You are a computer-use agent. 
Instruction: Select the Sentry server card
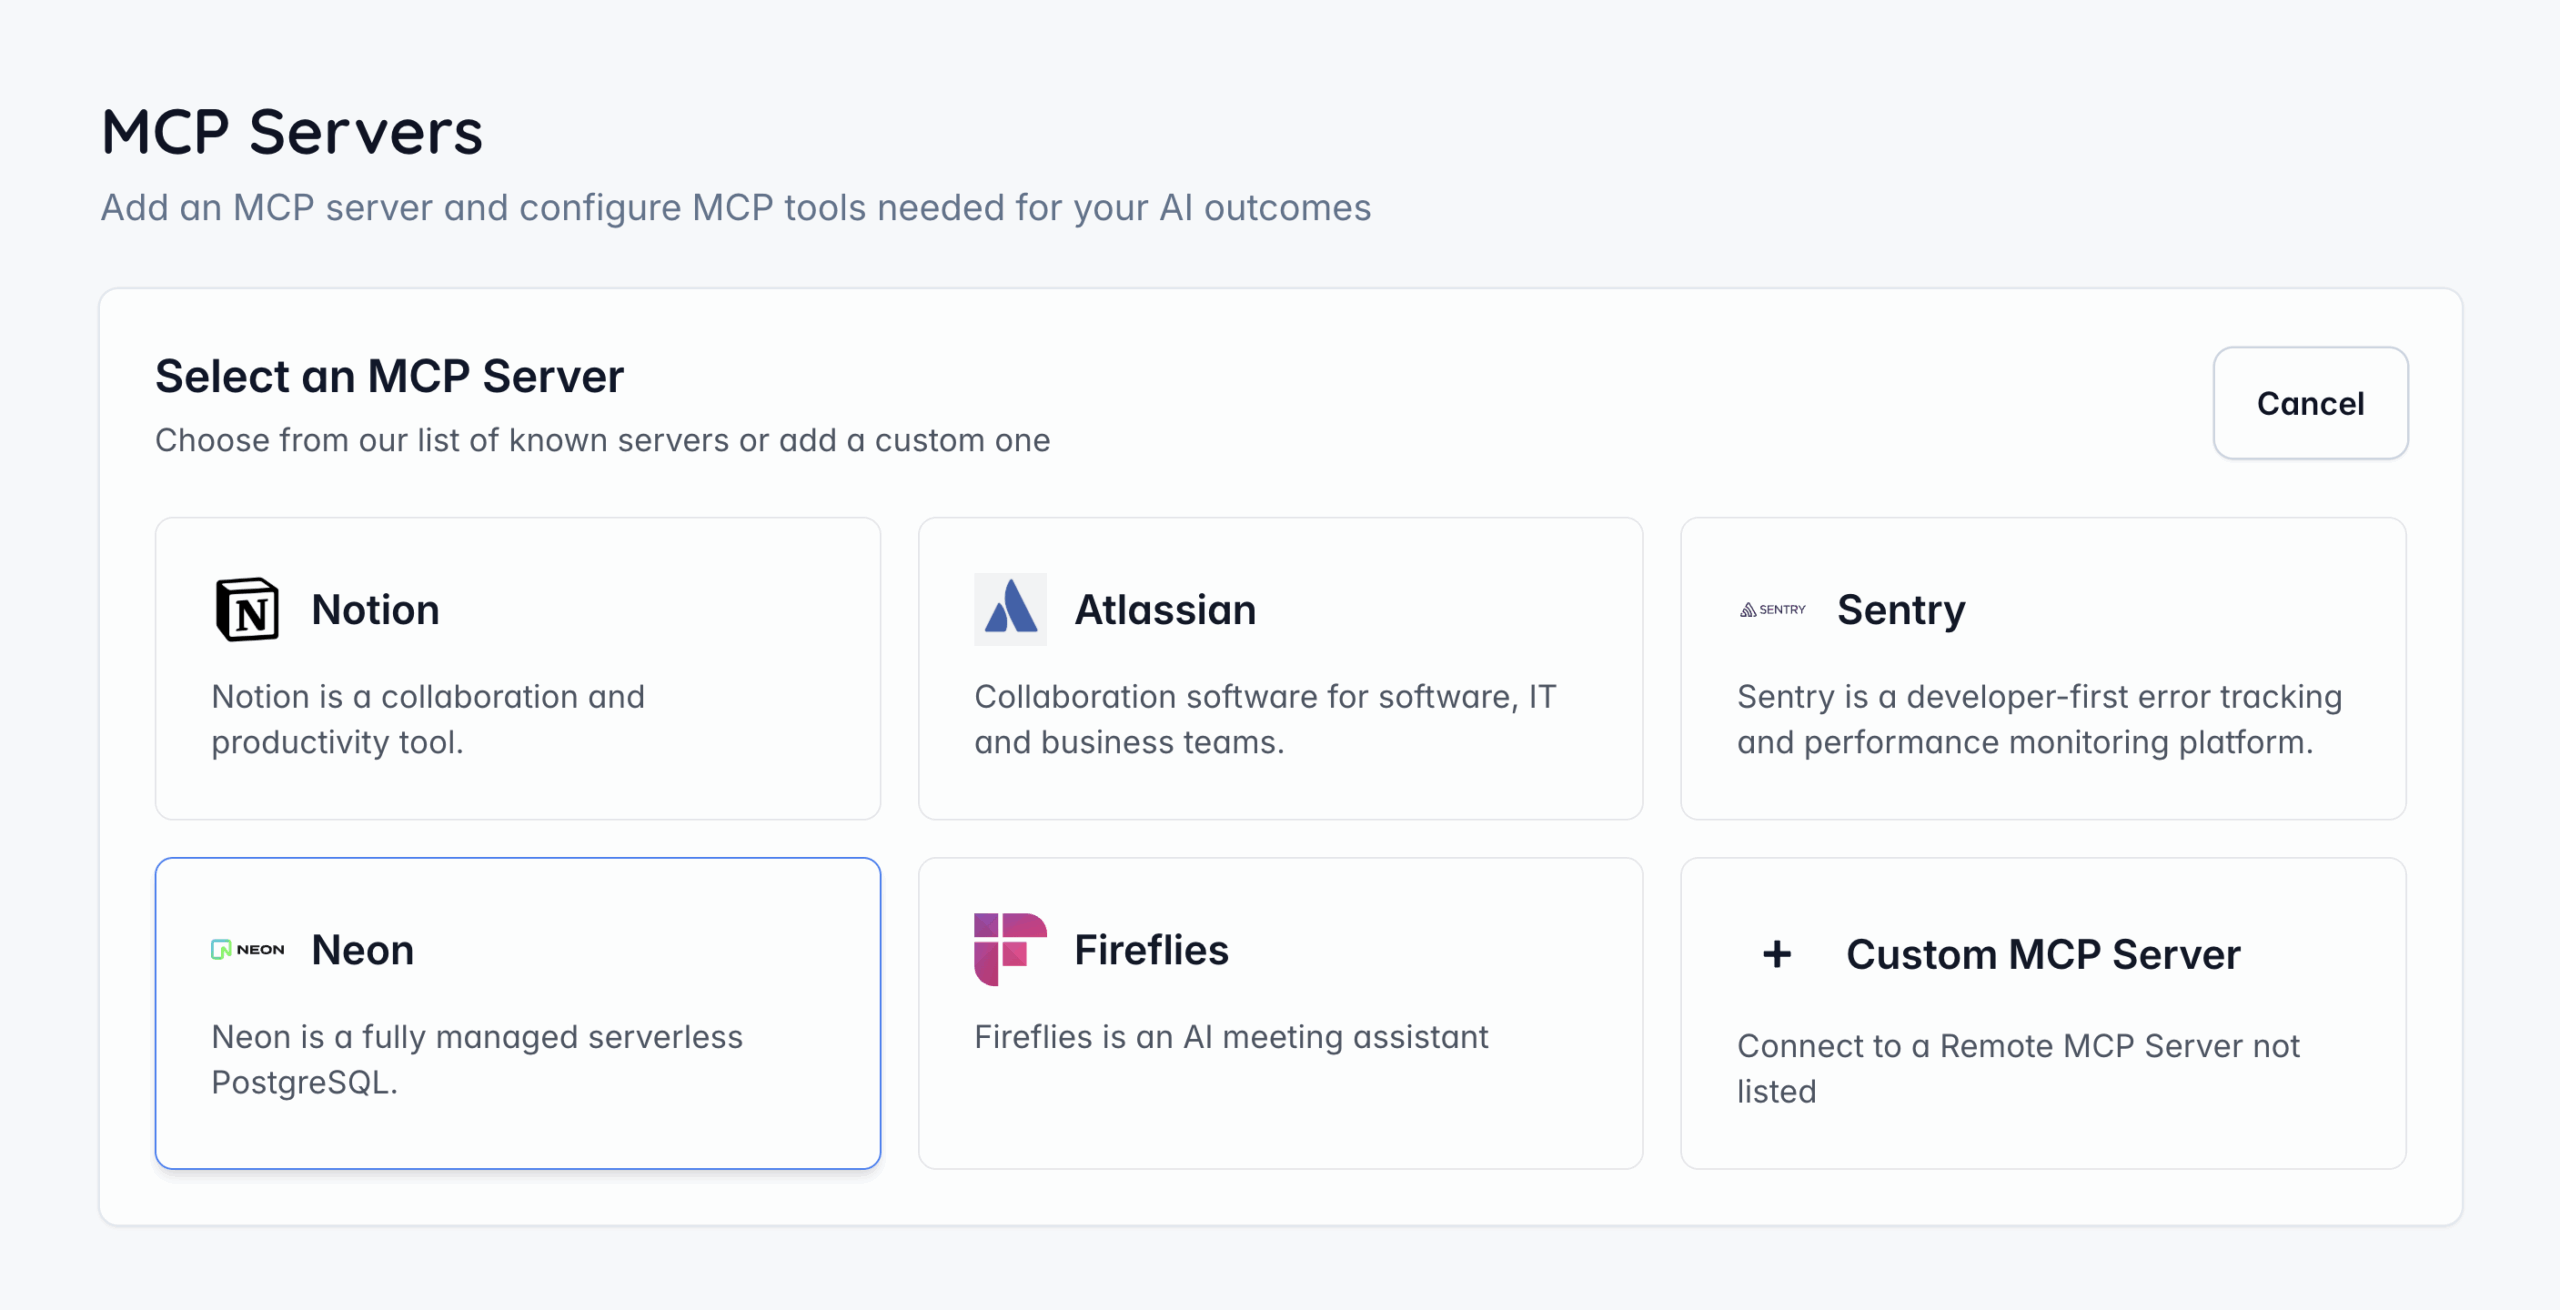(x=2043, y=667)
